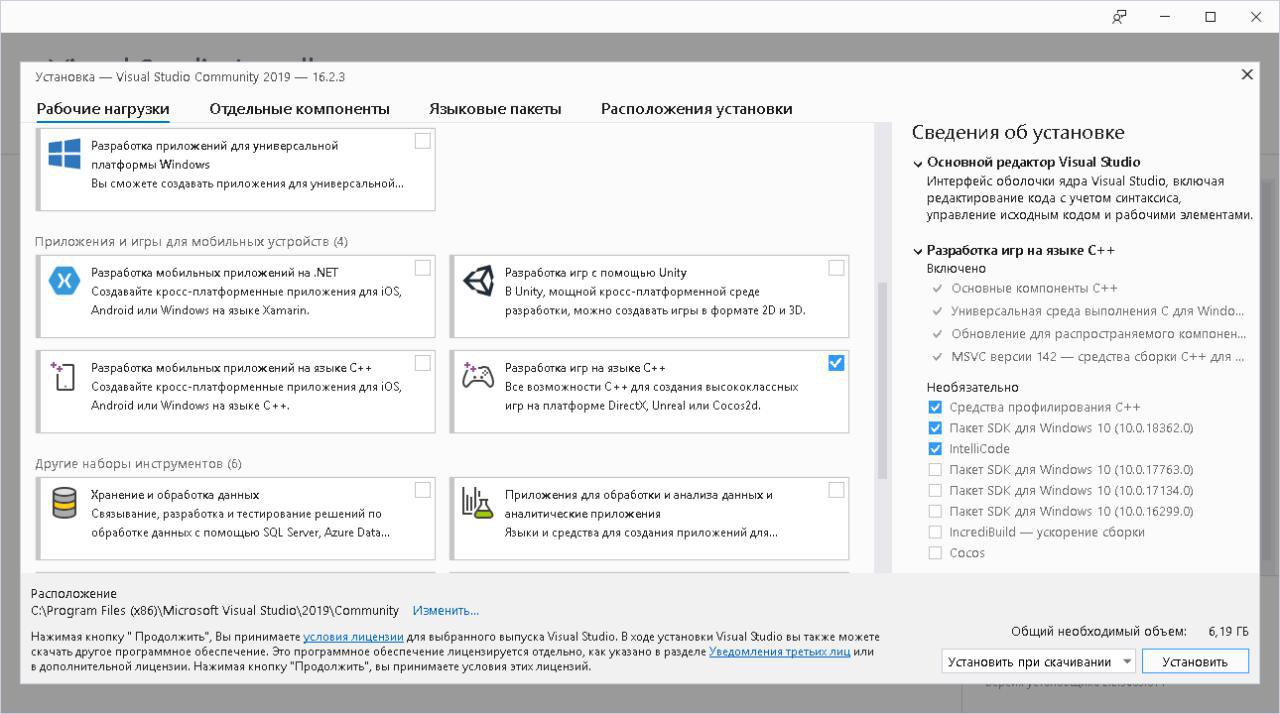Click the C++ game development gamepad icon
This screenshot has width=1280, height=714.
(478, 376)
